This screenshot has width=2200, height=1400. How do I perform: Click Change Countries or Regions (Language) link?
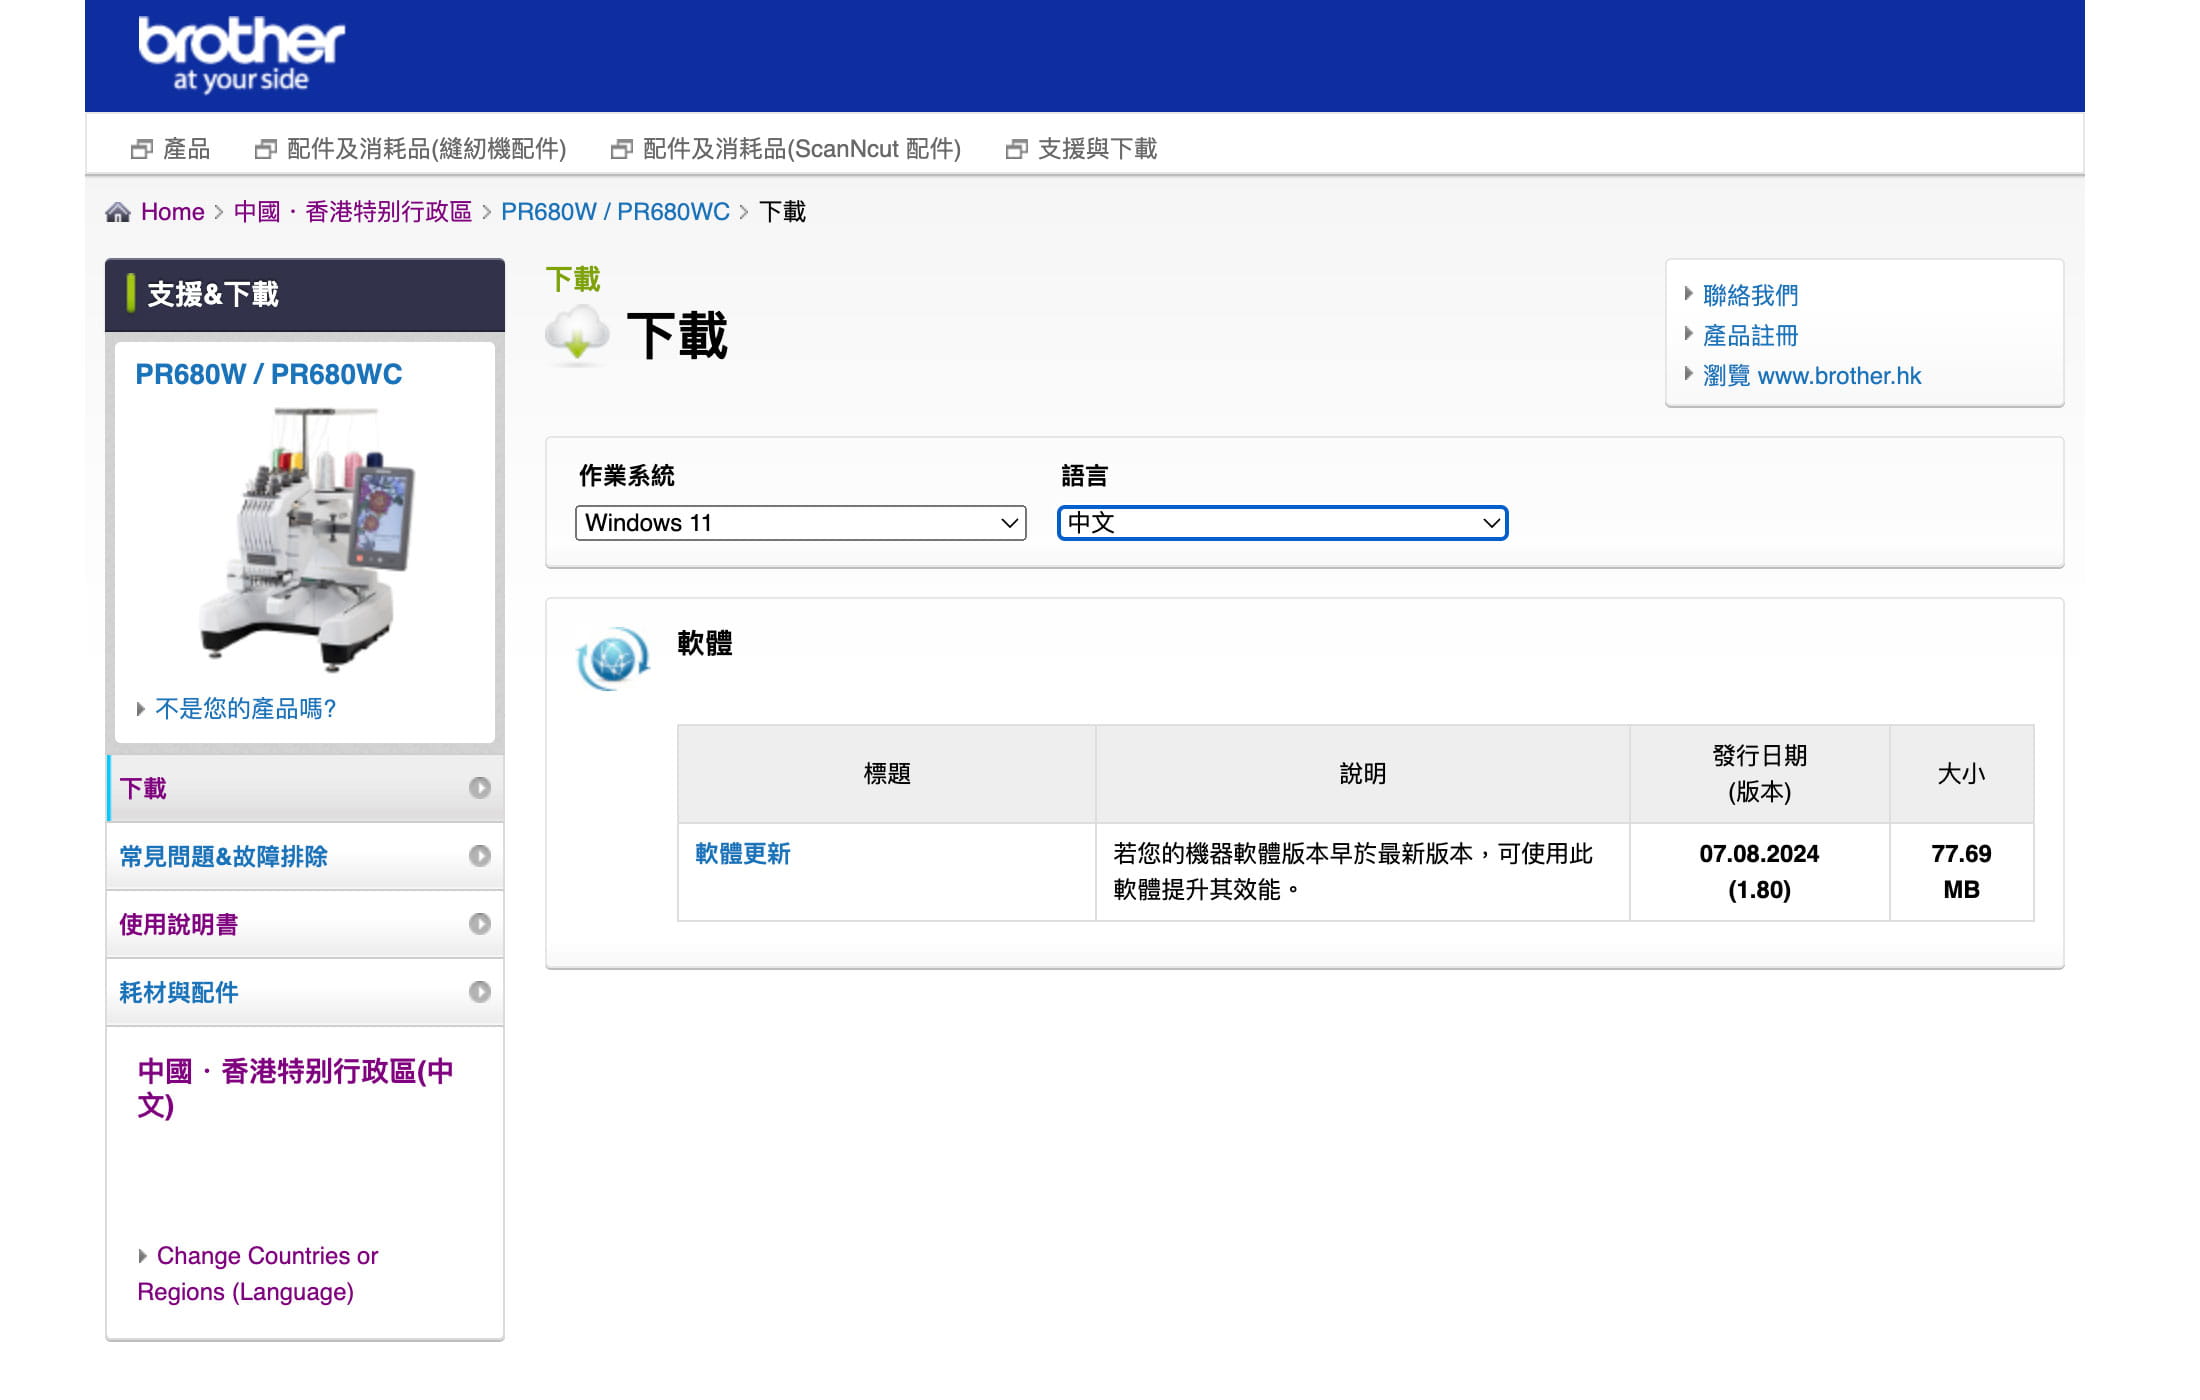tap(257, 1274)
